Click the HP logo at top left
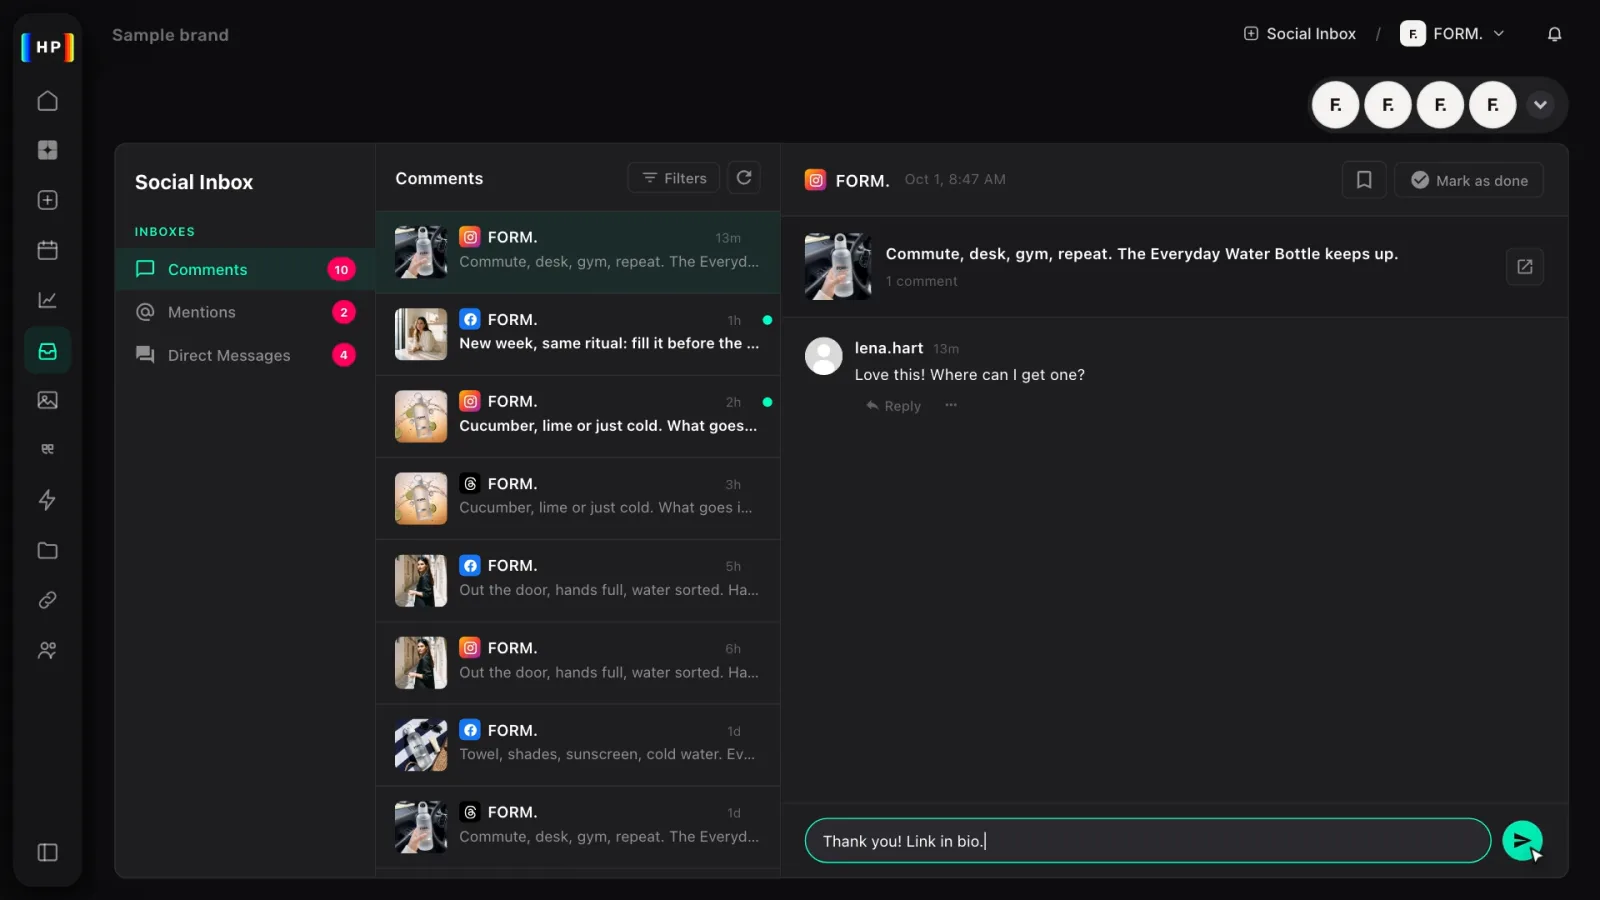The width and height of the screenshot is (1600, 900). tap(48, 47)
